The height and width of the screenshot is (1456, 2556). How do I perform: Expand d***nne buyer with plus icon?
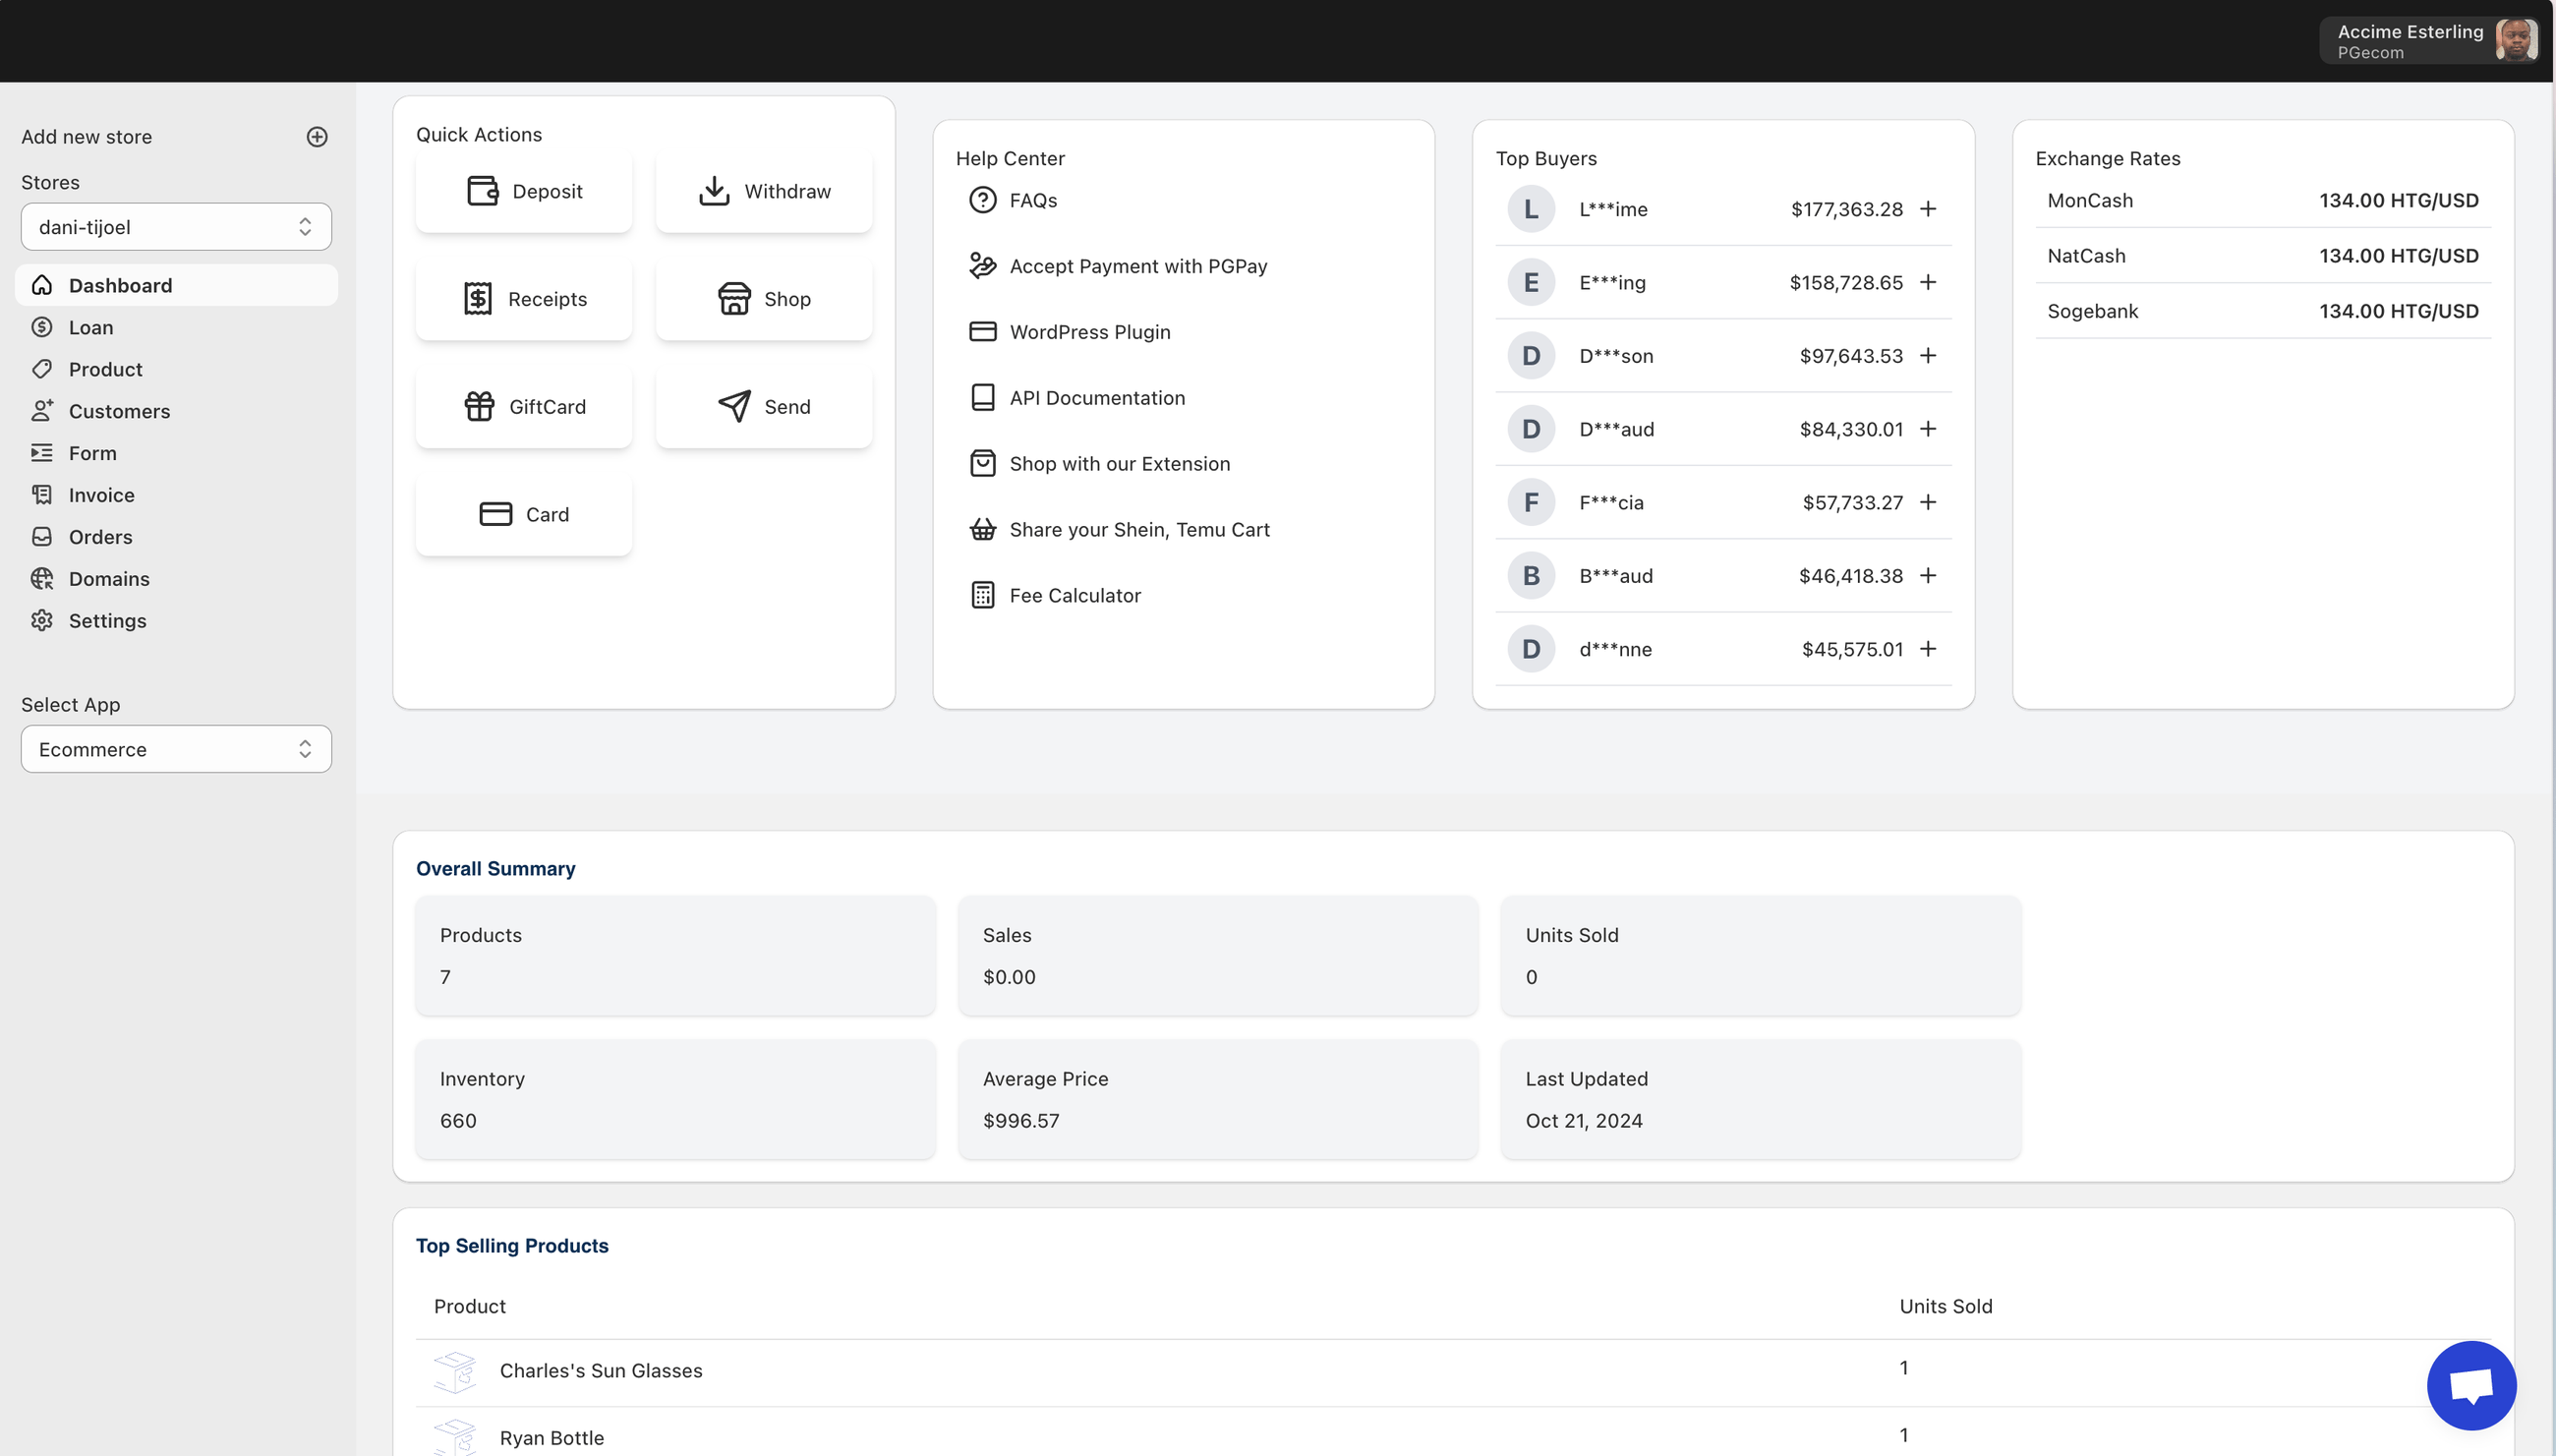(x=1928, y=649)
